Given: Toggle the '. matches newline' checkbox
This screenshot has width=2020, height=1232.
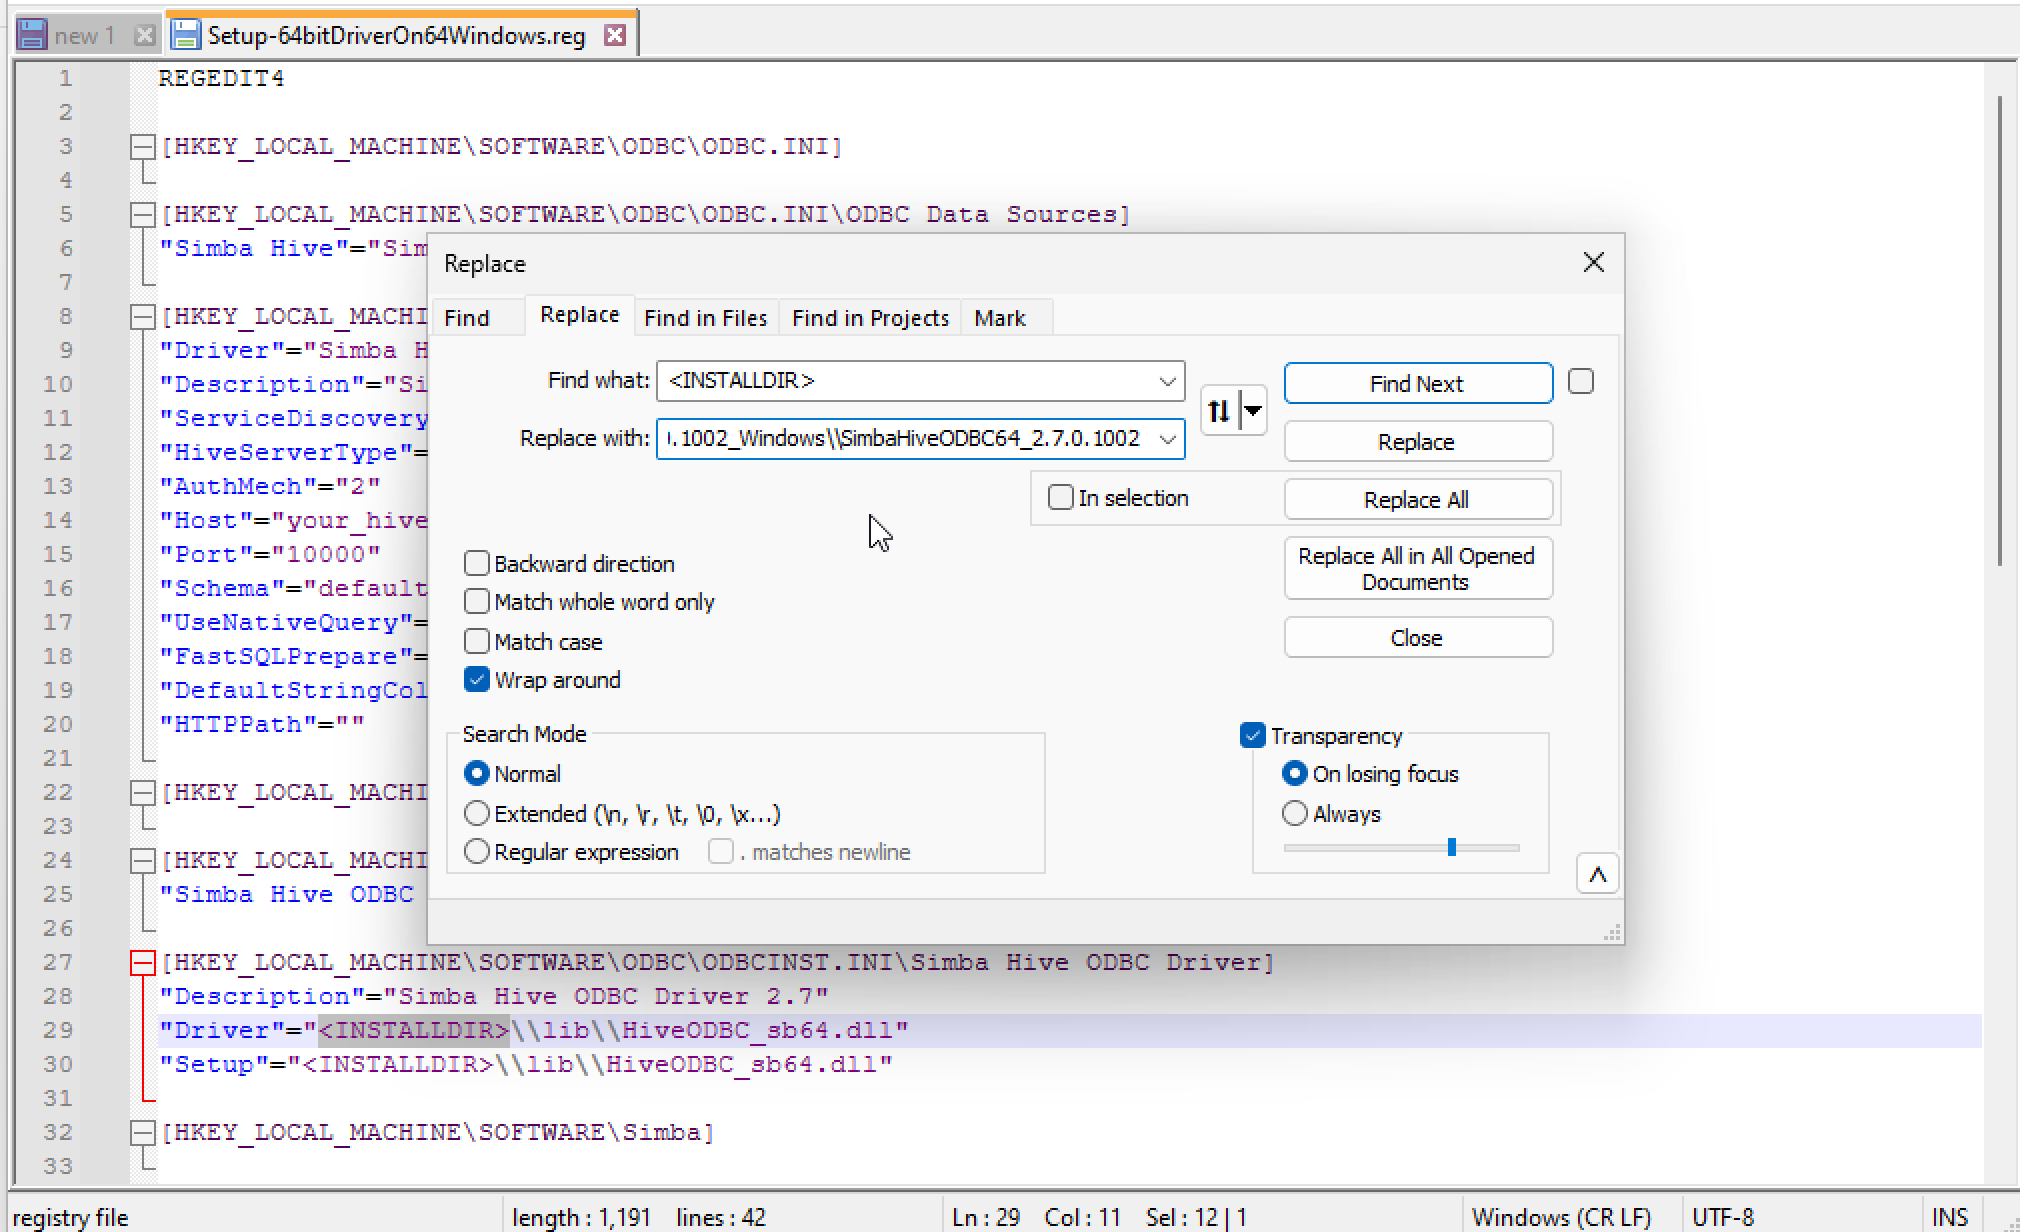Looking at the screenshot, I should tap(721, 852).
